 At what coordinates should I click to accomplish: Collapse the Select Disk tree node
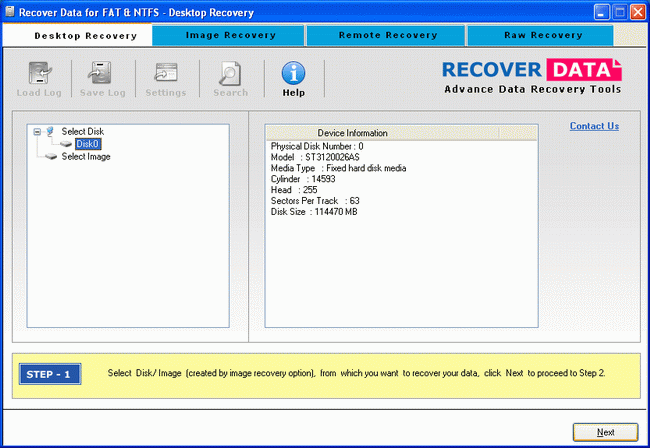37,132
